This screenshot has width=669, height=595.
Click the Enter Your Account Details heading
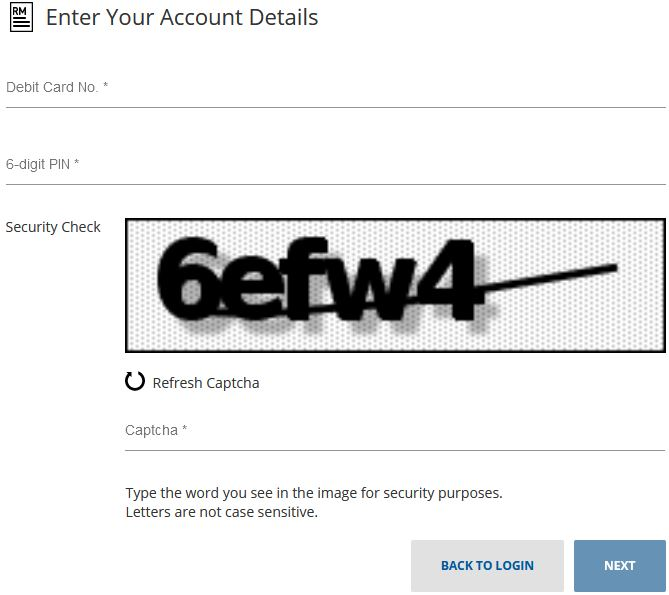[182, 18]
